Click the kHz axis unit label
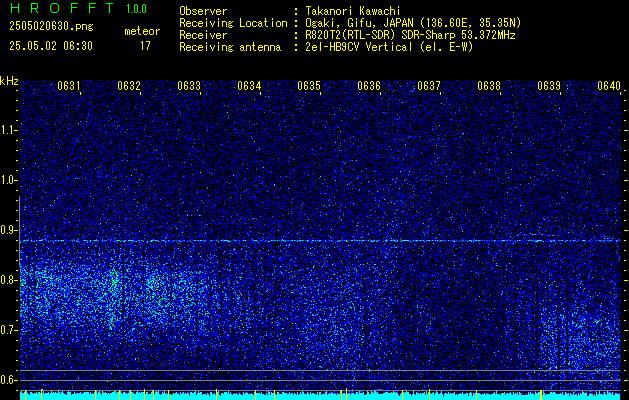This screenshot has width=629, height=400. (9, 81)
